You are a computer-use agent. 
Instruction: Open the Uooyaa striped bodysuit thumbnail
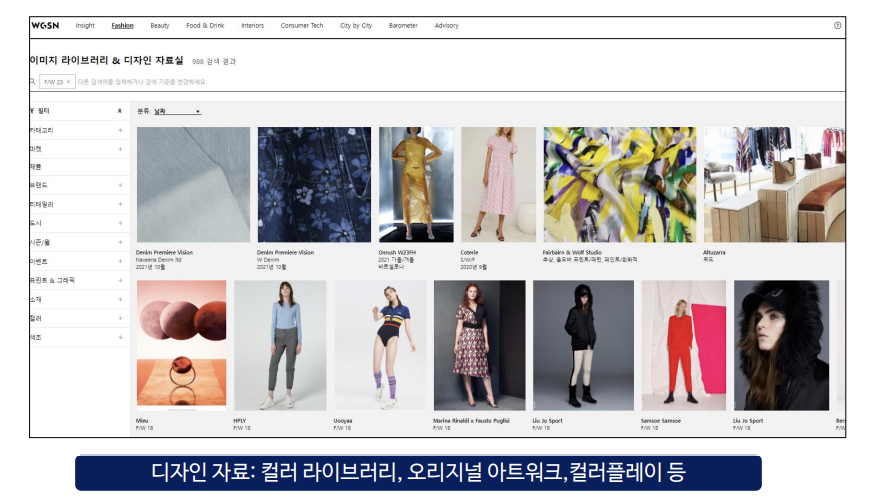point(380,345)
